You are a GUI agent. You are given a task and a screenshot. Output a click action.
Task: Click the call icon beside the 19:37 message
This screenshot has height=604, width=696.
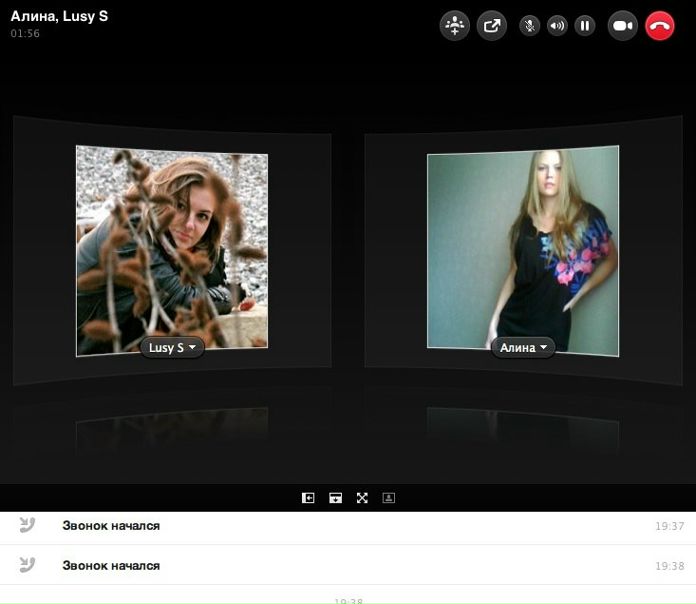point(28,526)
